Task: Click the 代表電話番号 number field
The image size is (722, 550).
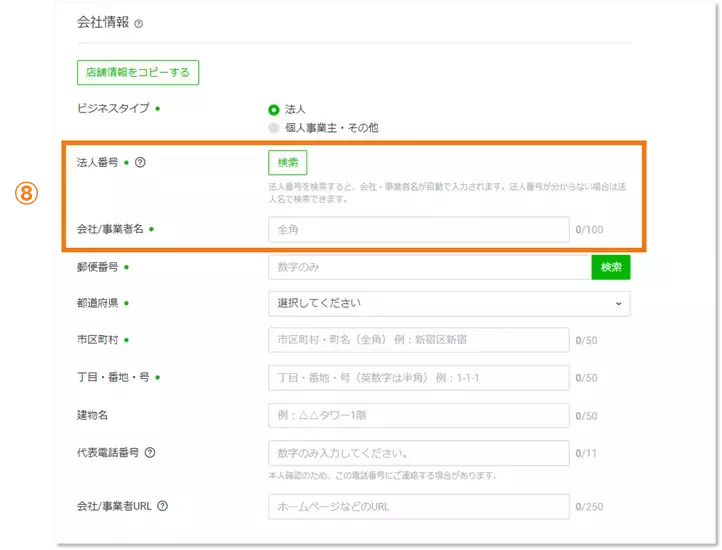Action: [x=418, y=453]
